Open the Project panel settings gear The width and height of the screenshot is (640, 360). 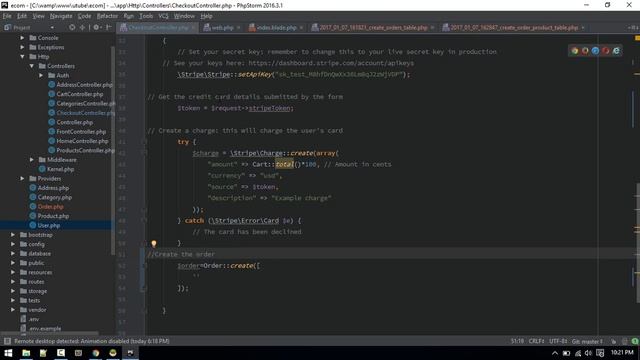click(96, 27)
